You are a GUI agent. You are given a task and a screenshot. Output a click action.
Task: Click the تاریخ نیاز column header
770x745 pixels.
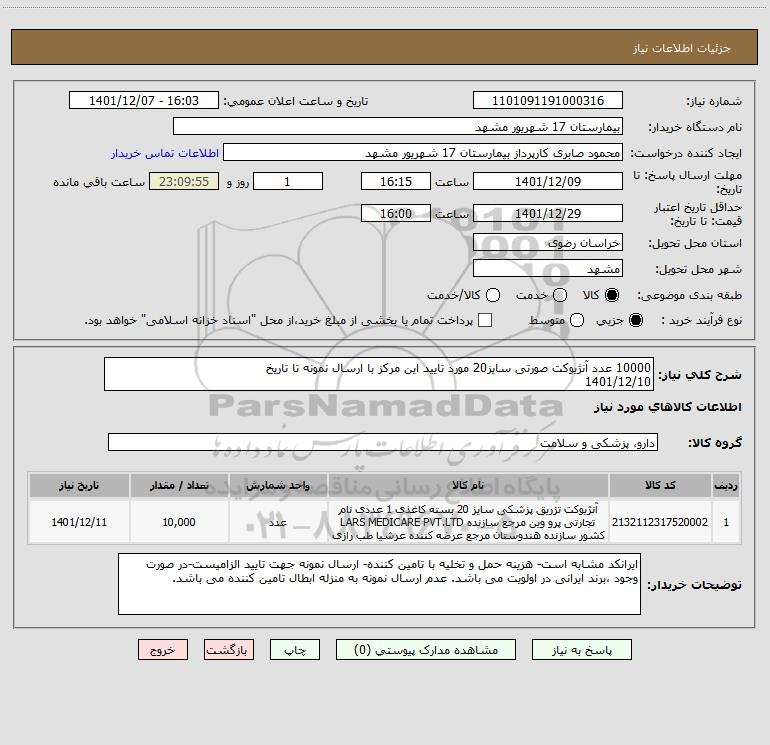79,485
